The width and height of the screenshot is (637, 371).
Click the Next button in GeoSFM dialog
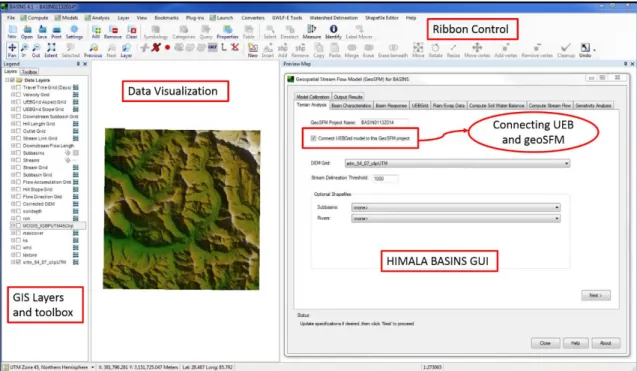[x=596, y=295]
